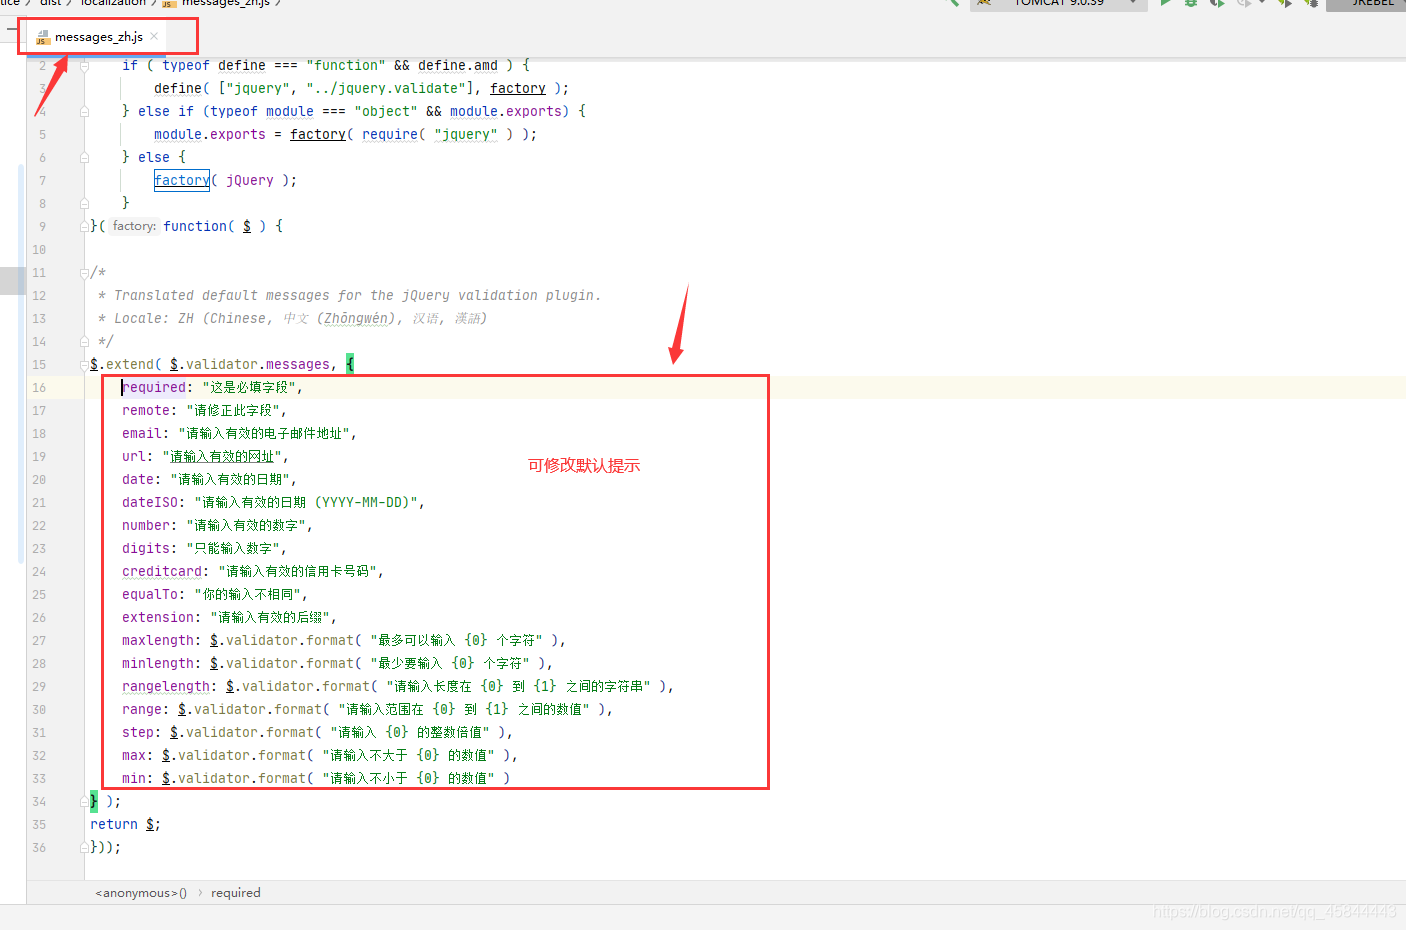Click 'return $;' statement on line 24
The width and height of the screenshot is (1406, 930).
pos(125,825)
